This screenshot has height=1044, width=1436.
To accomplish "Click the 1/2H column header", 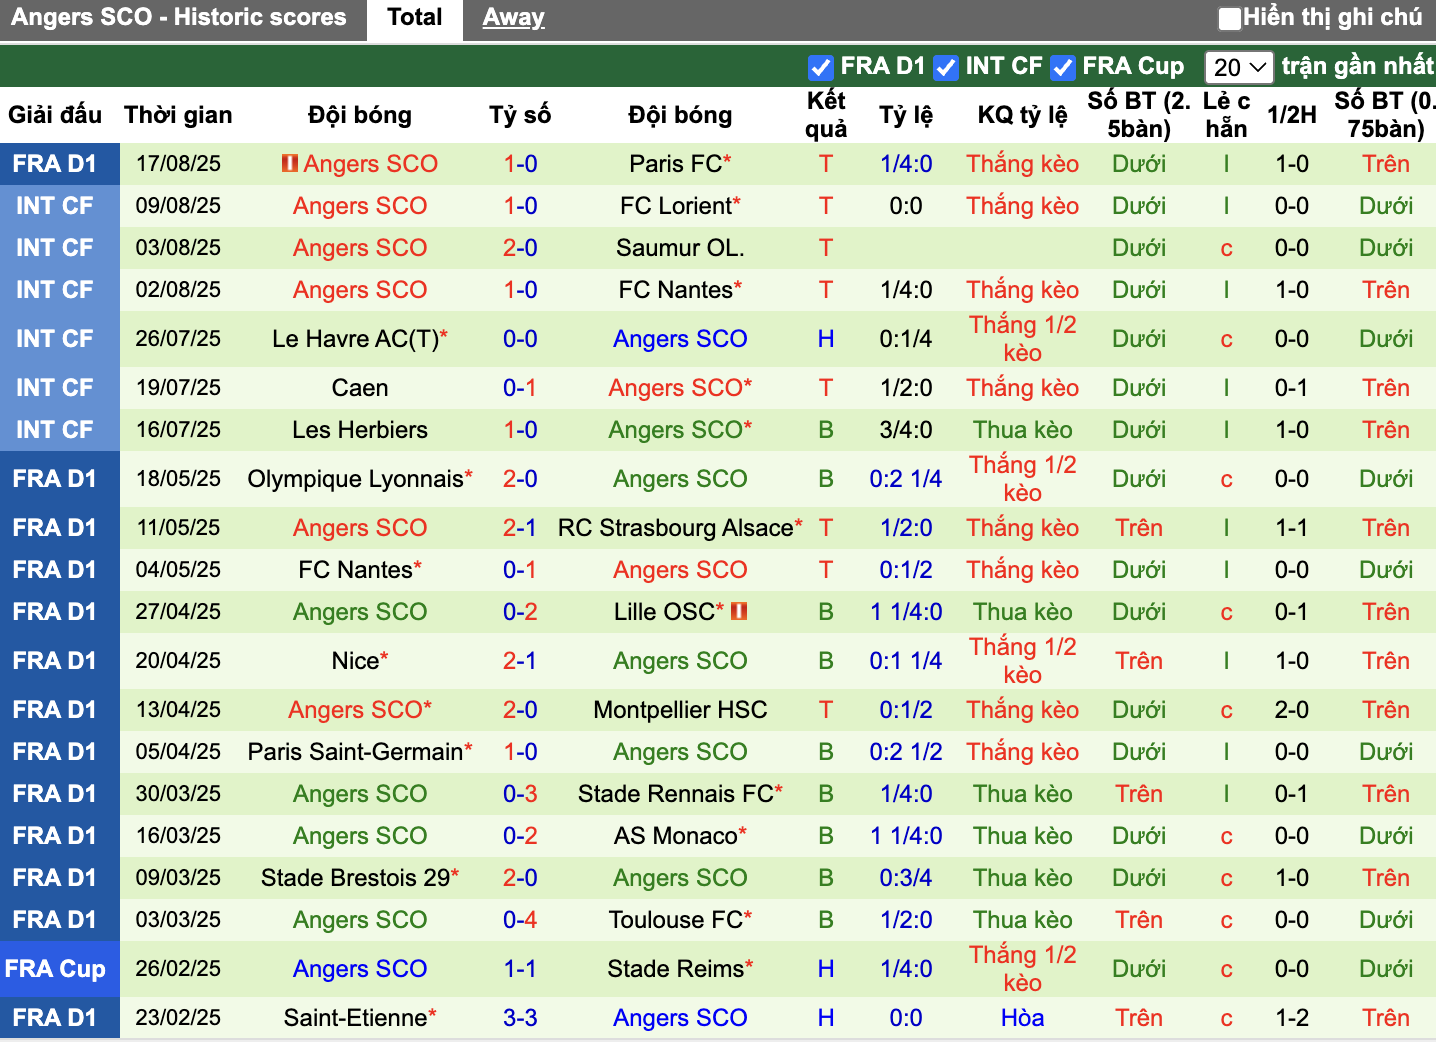I will pos(1292,115).
